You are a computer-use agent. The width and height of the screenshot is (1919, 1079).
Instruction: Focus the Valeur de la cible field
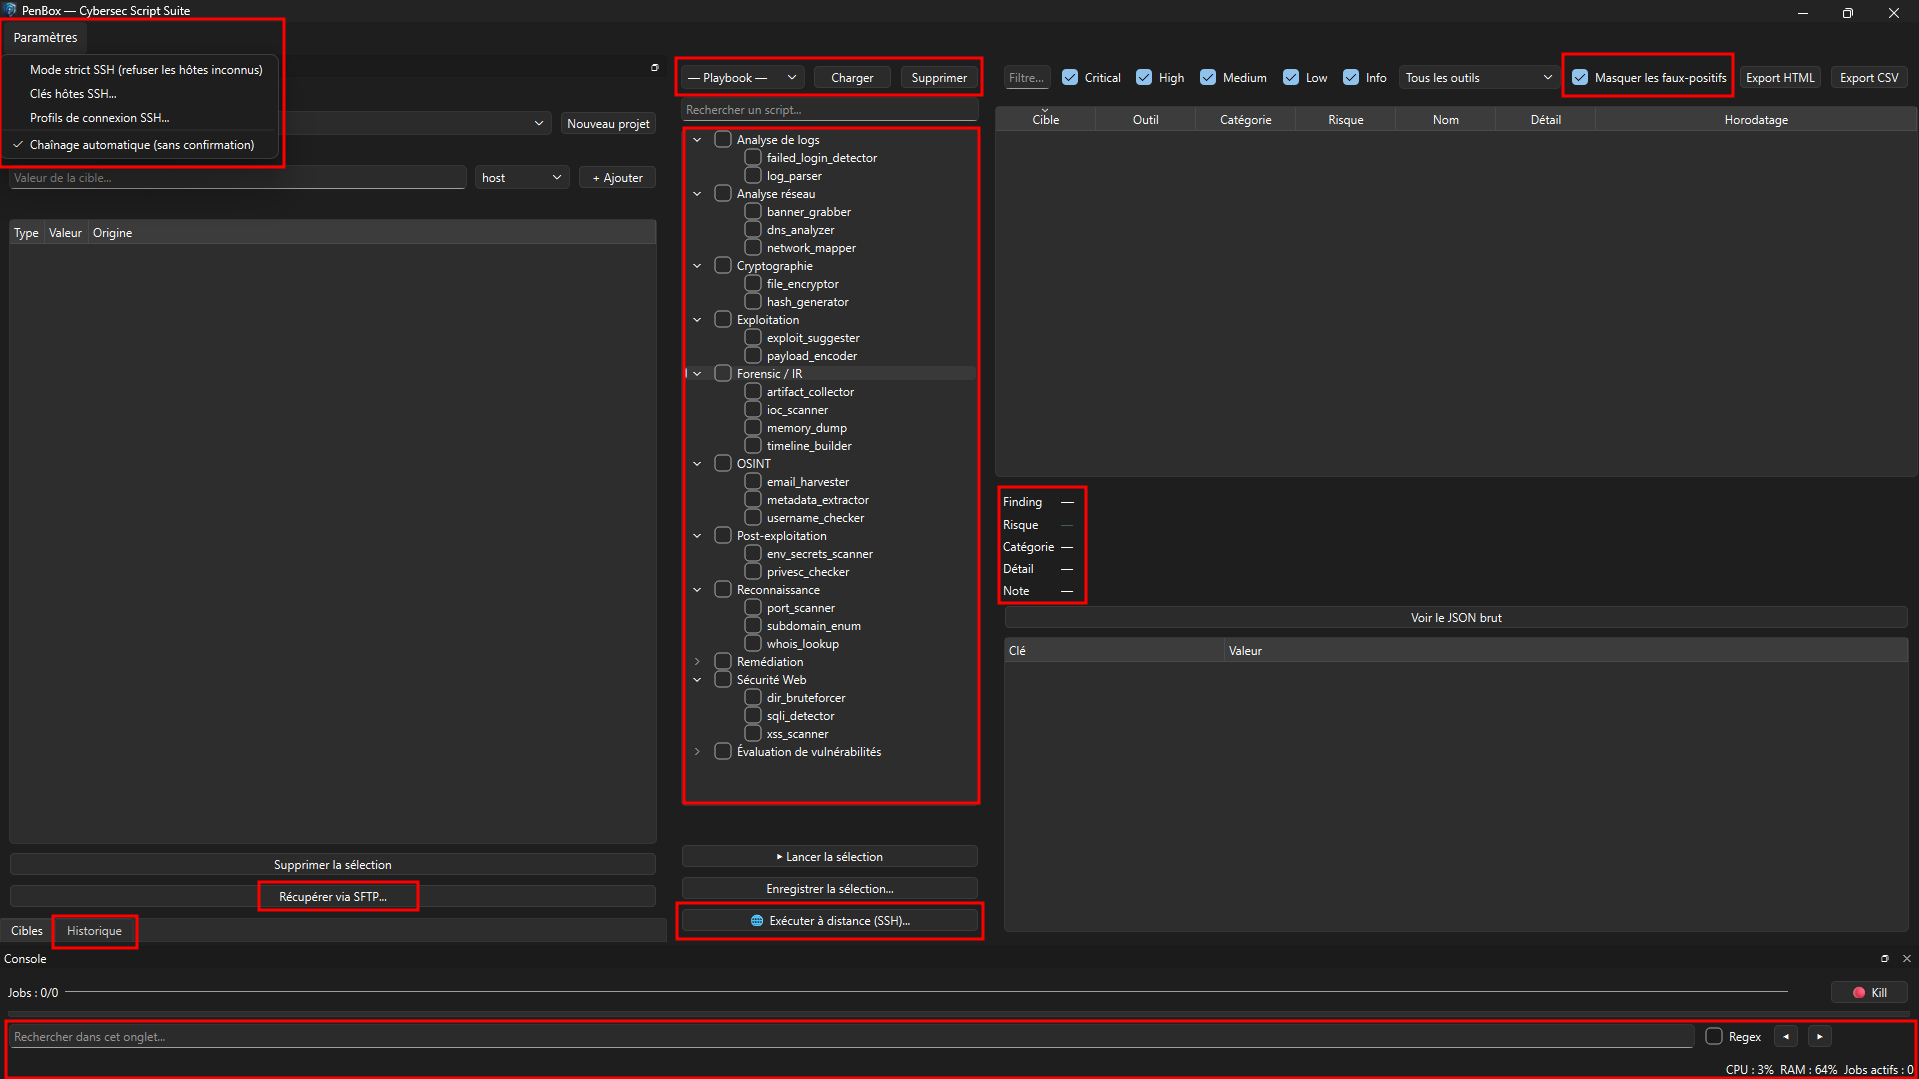click(x=238, y=177)
